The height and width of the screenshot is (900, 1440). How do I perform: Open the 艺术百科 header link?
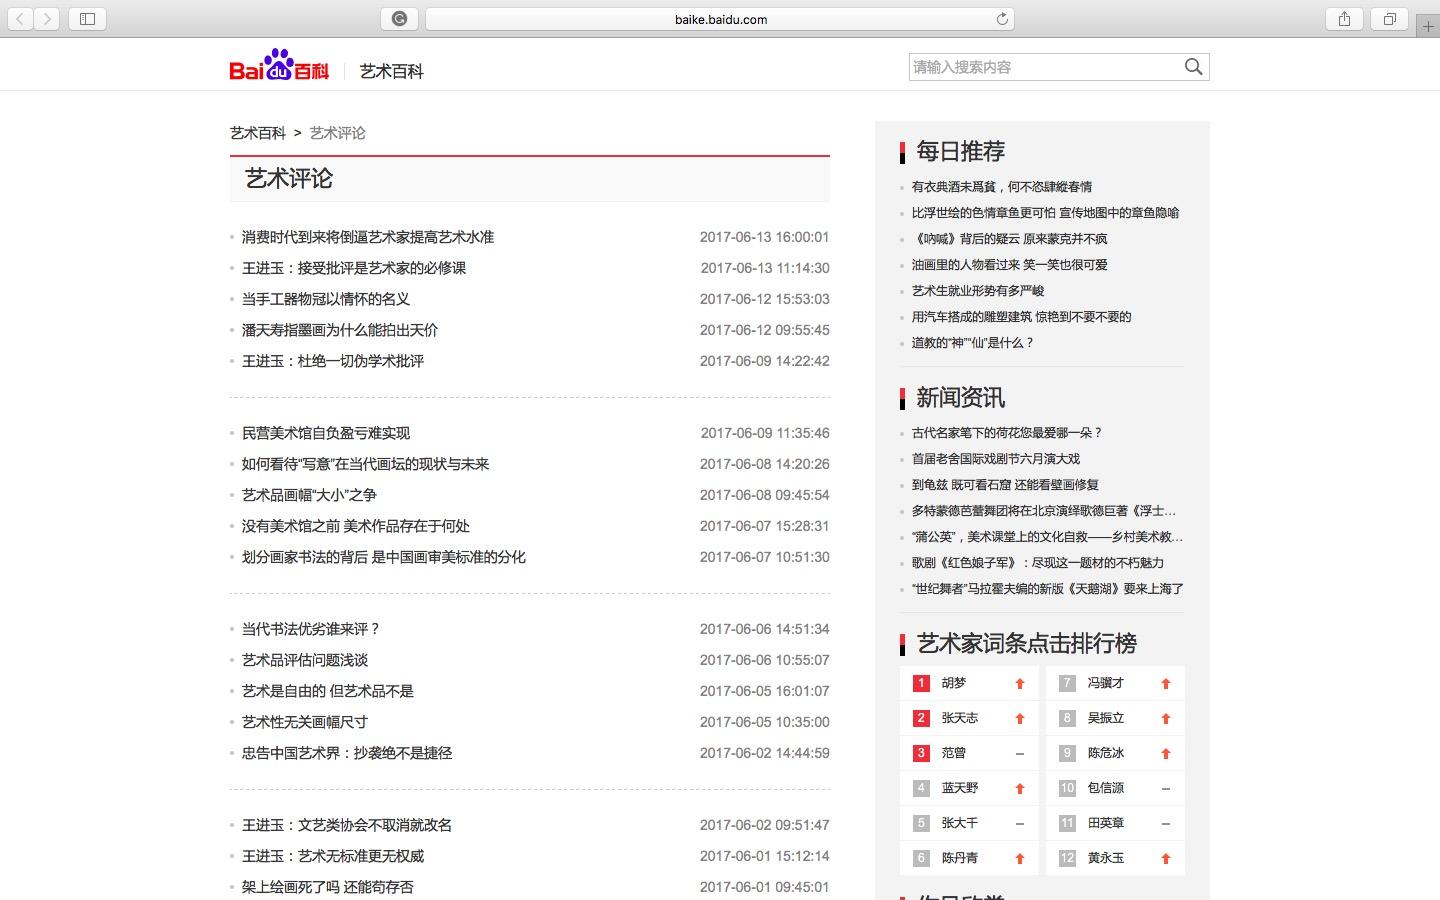(x=392, y=71)
